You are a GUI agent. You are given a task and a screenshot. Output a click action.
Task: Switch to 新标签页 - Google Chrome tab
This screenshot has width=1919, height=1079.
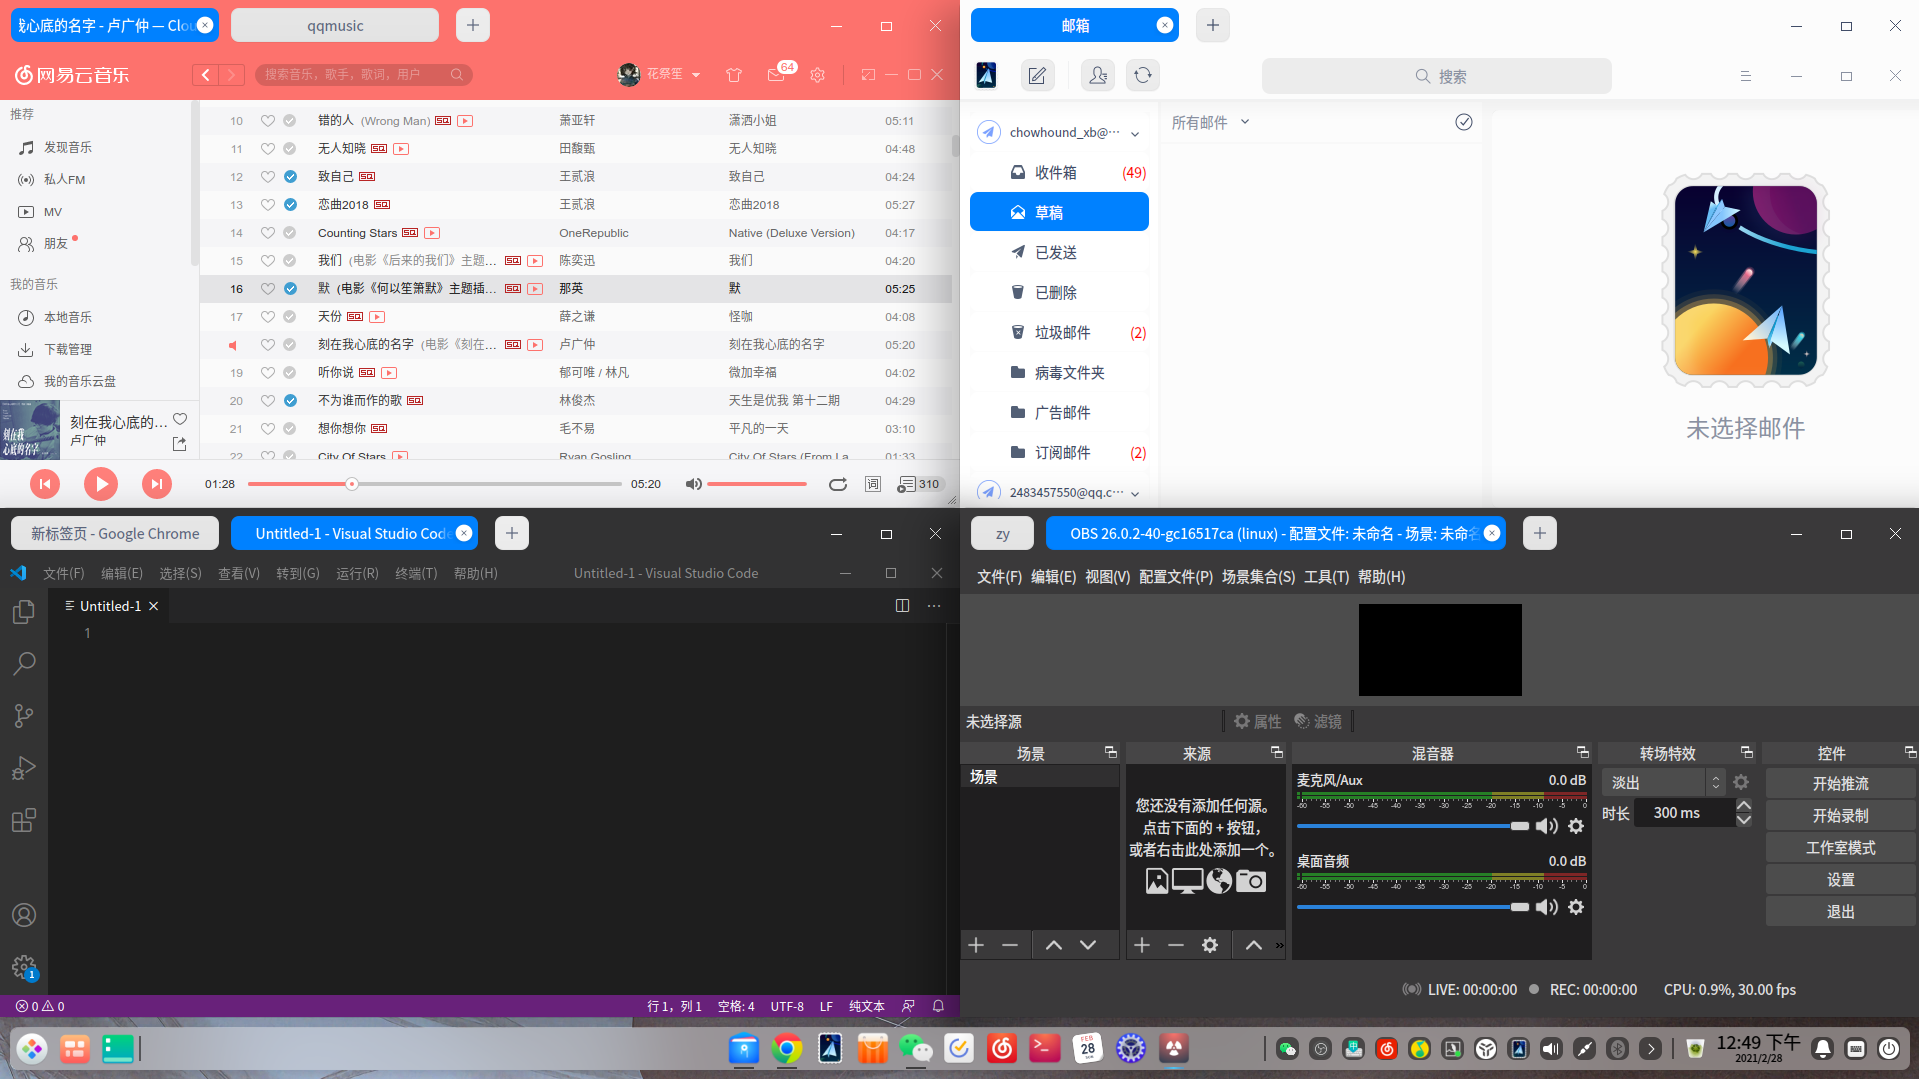point(115,533)
